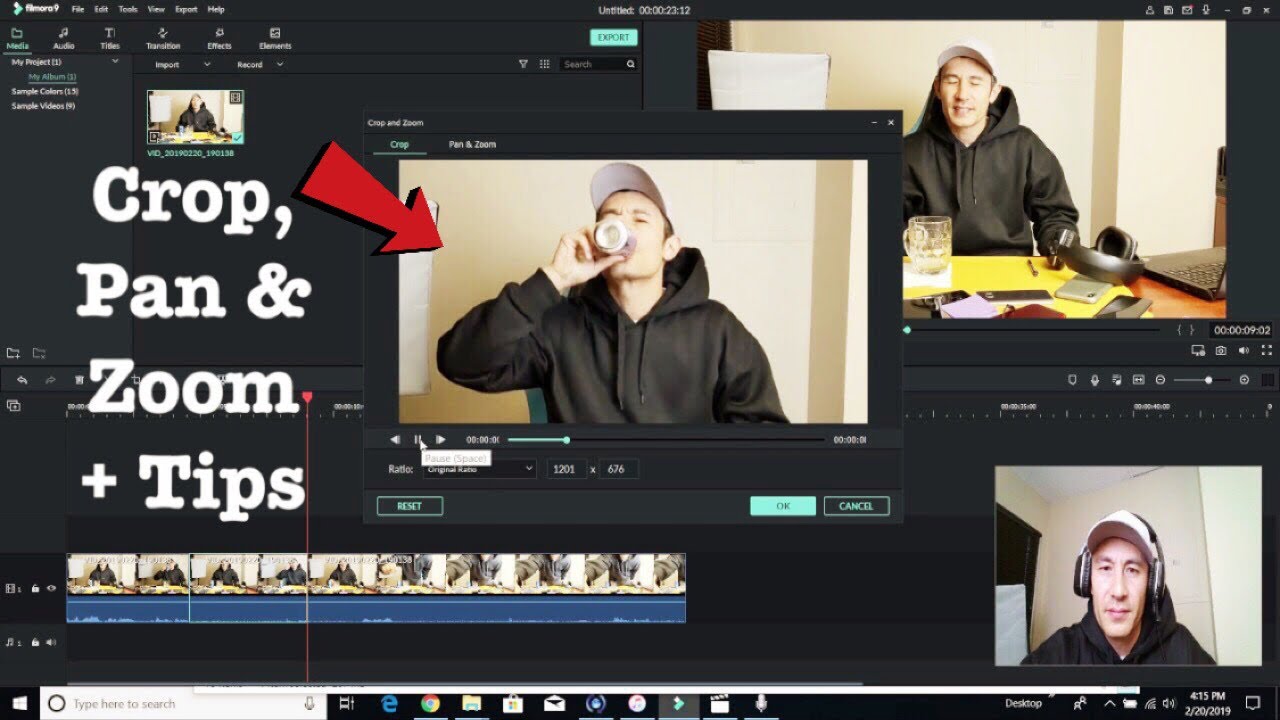This screenshot has width=1280, height=720.
Task: Select the VID_20190220_190138 media thumbnail
Action: pos(195,117)
